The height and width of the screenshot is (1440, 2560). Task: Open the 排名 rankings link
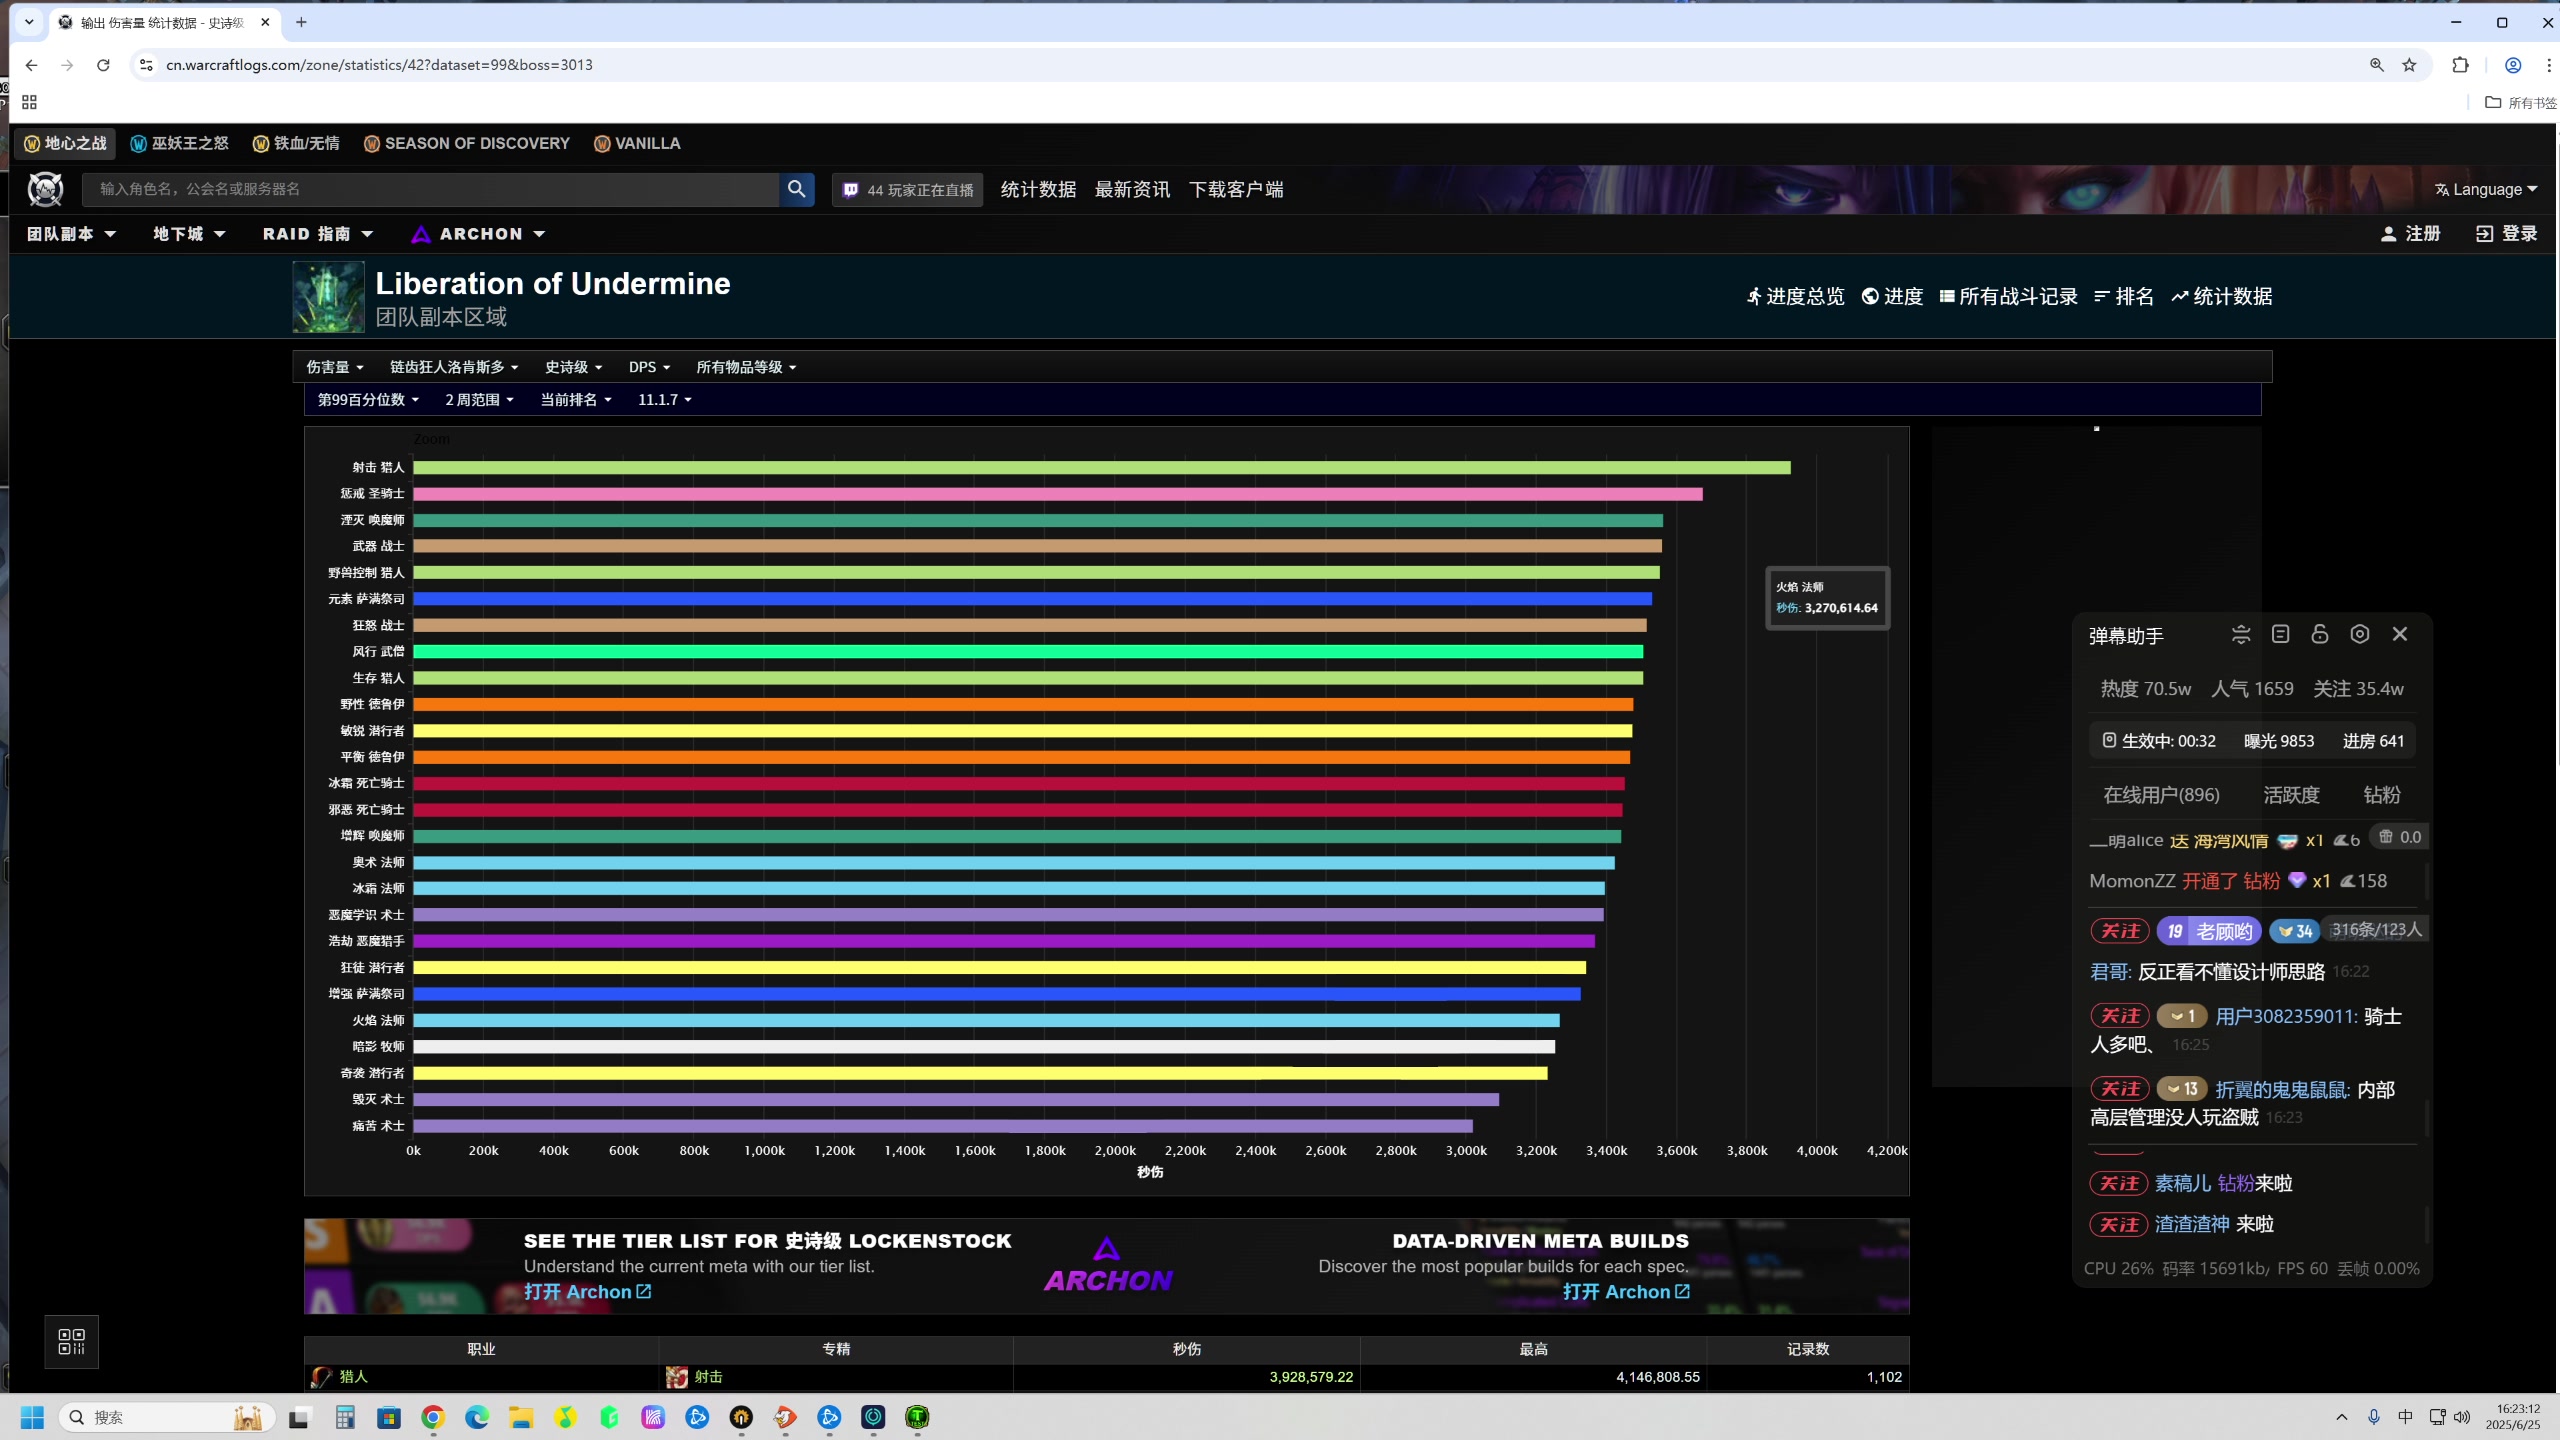(2124, 296)
